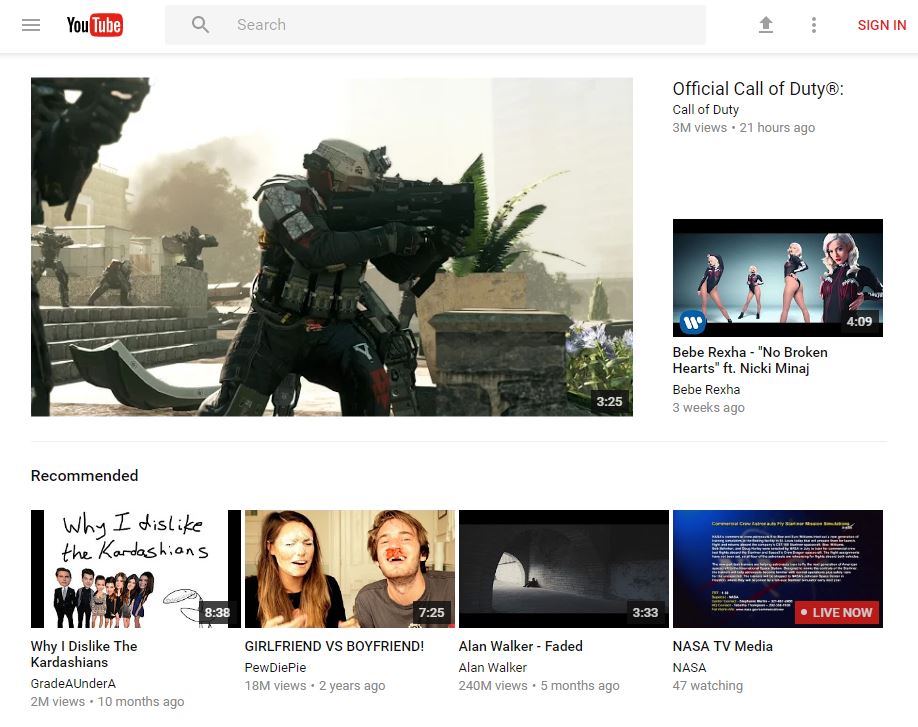Open Bebe Rexha No Broken Hearts title
The image size is (918, 727).
click(x=750, y=360)
